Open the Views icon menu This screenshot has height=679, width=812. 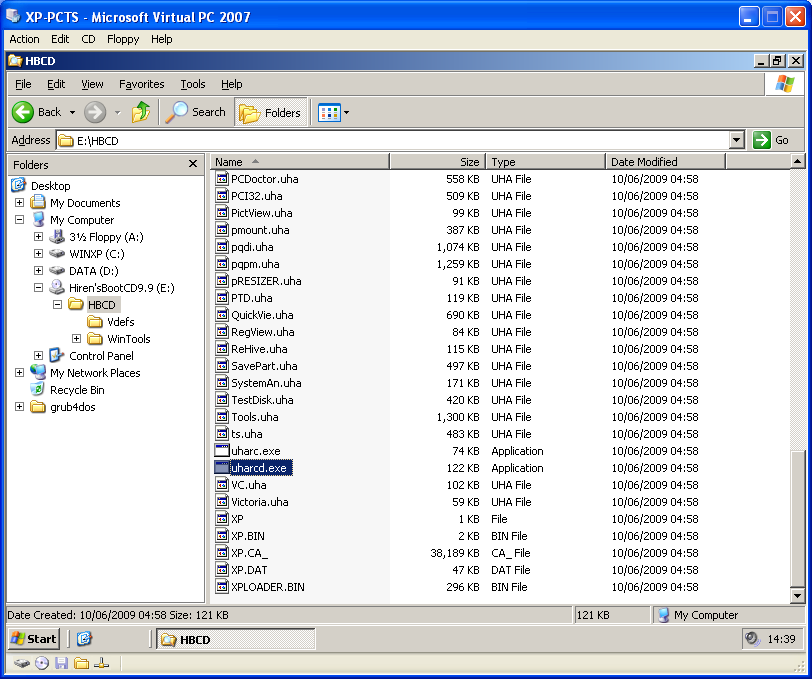[329, 112]
